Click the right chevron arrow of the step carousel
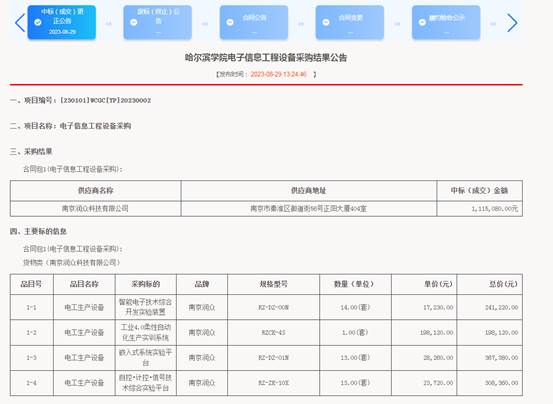Image resolution: width=553 pixels, height=404 pixels. click(x=512, y=23)
